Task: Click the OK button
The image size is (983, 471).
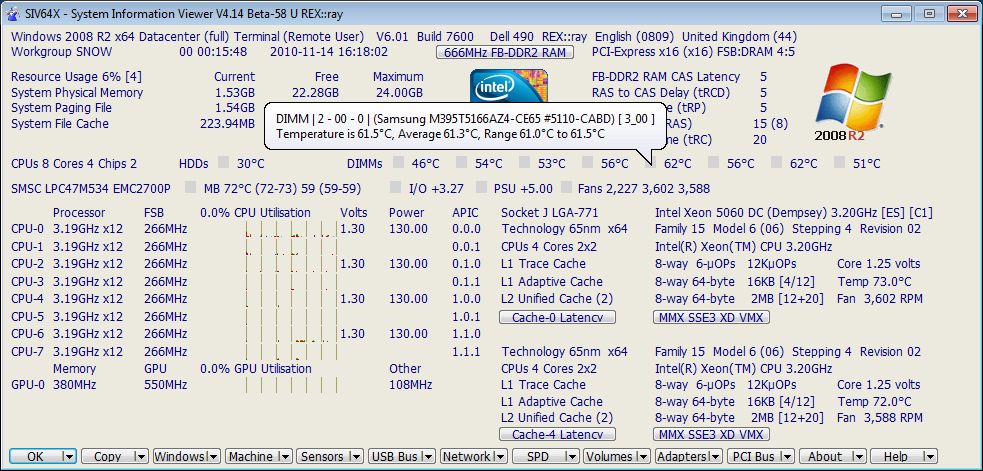Action: (43, 457)
